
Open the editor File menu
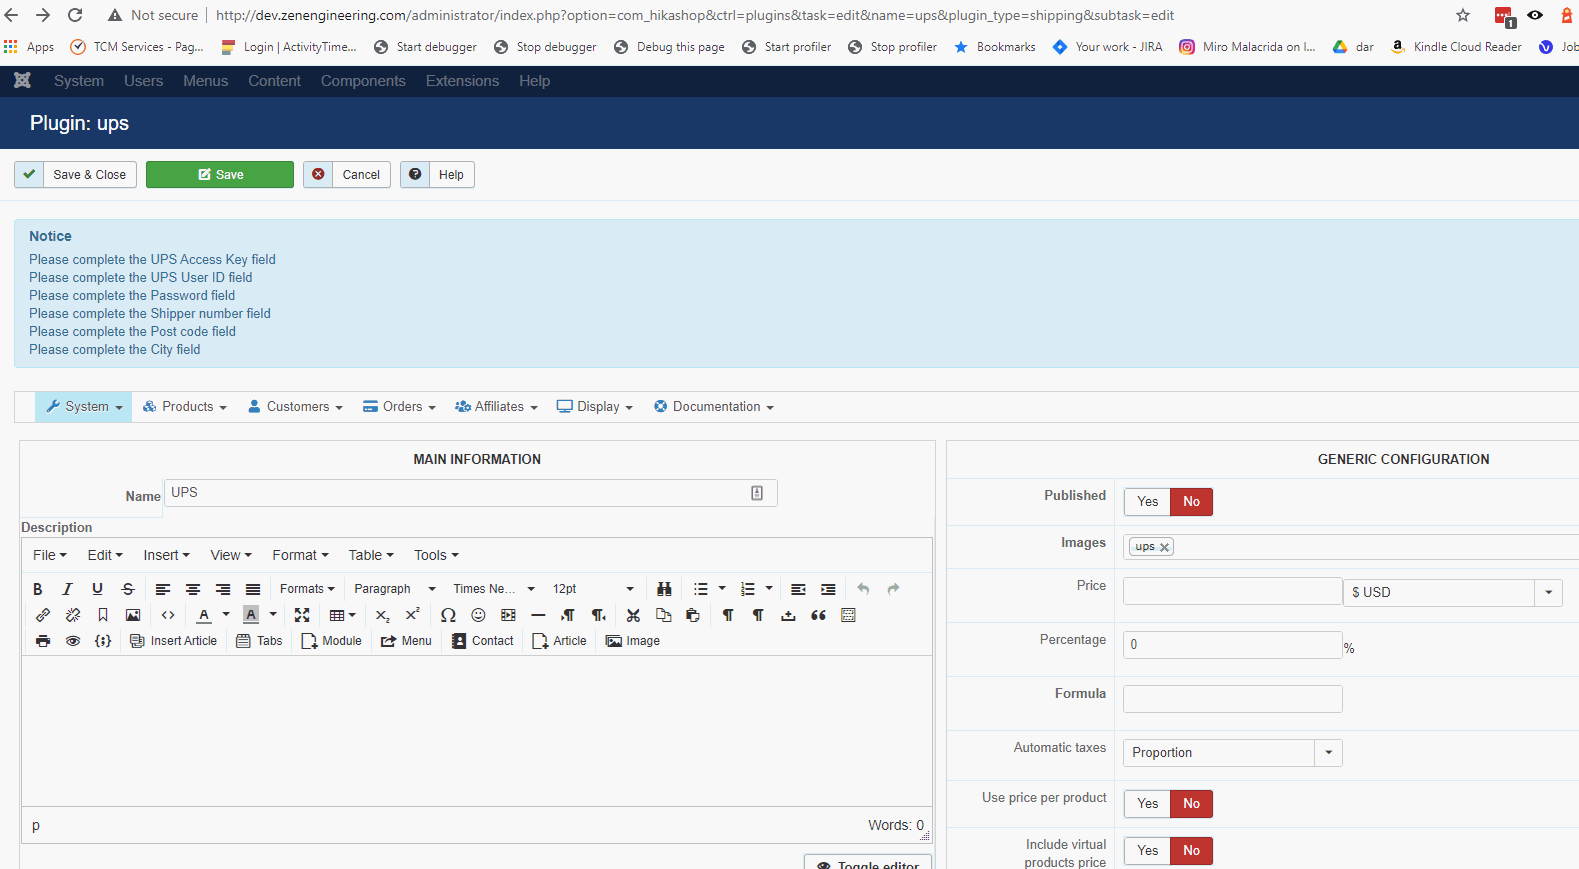pos(50,555)
